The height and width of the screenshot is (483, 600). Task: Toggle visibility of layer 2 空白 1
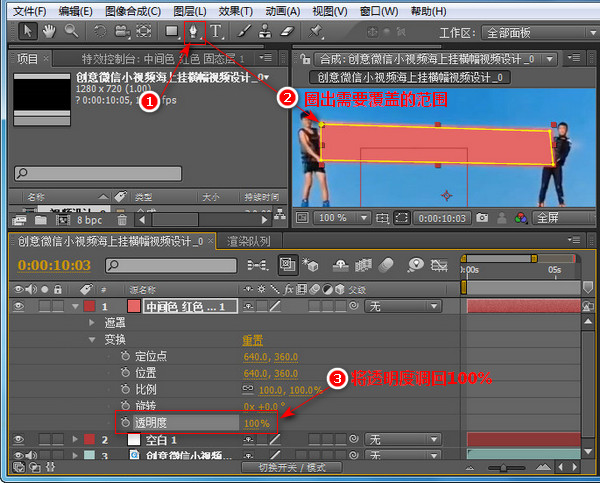pos(18,439)
